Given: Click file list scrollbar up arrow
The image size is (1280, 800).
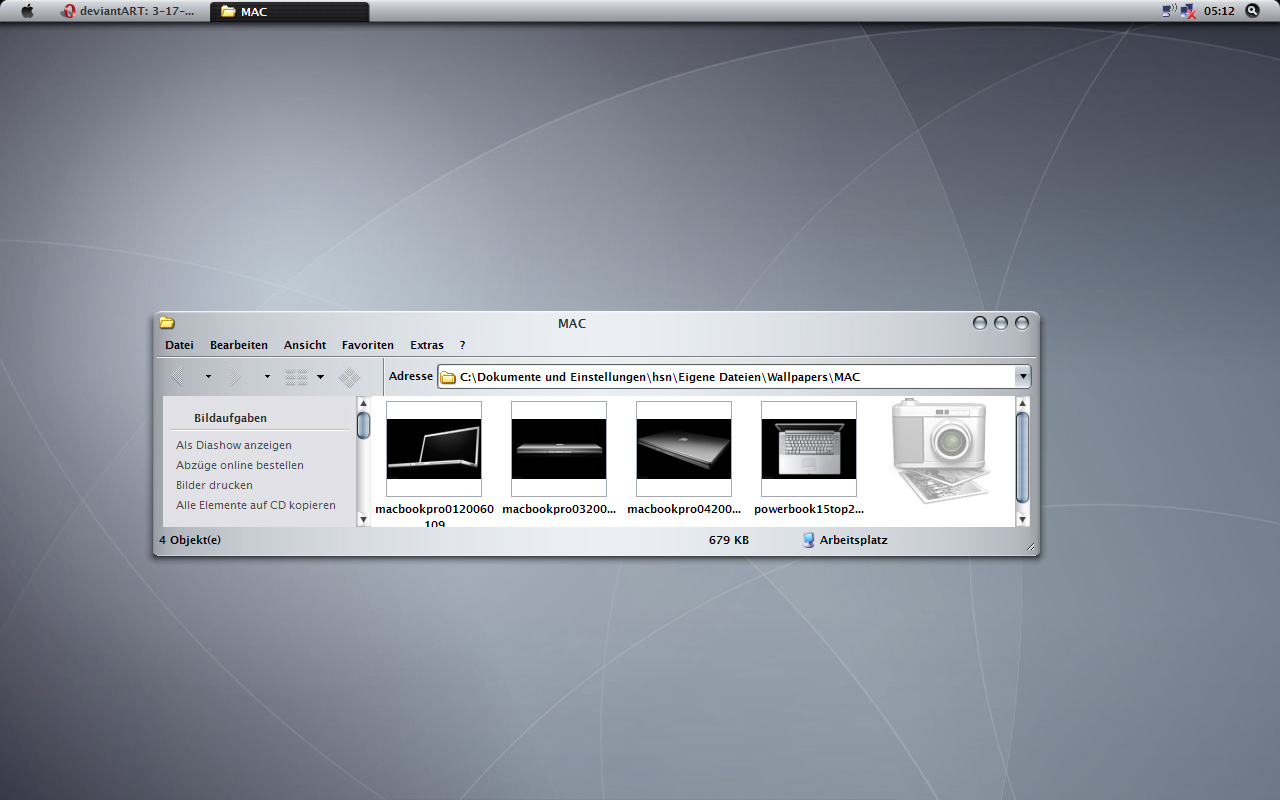Looking at the screenshot, I should click(x=1022, y=404).
